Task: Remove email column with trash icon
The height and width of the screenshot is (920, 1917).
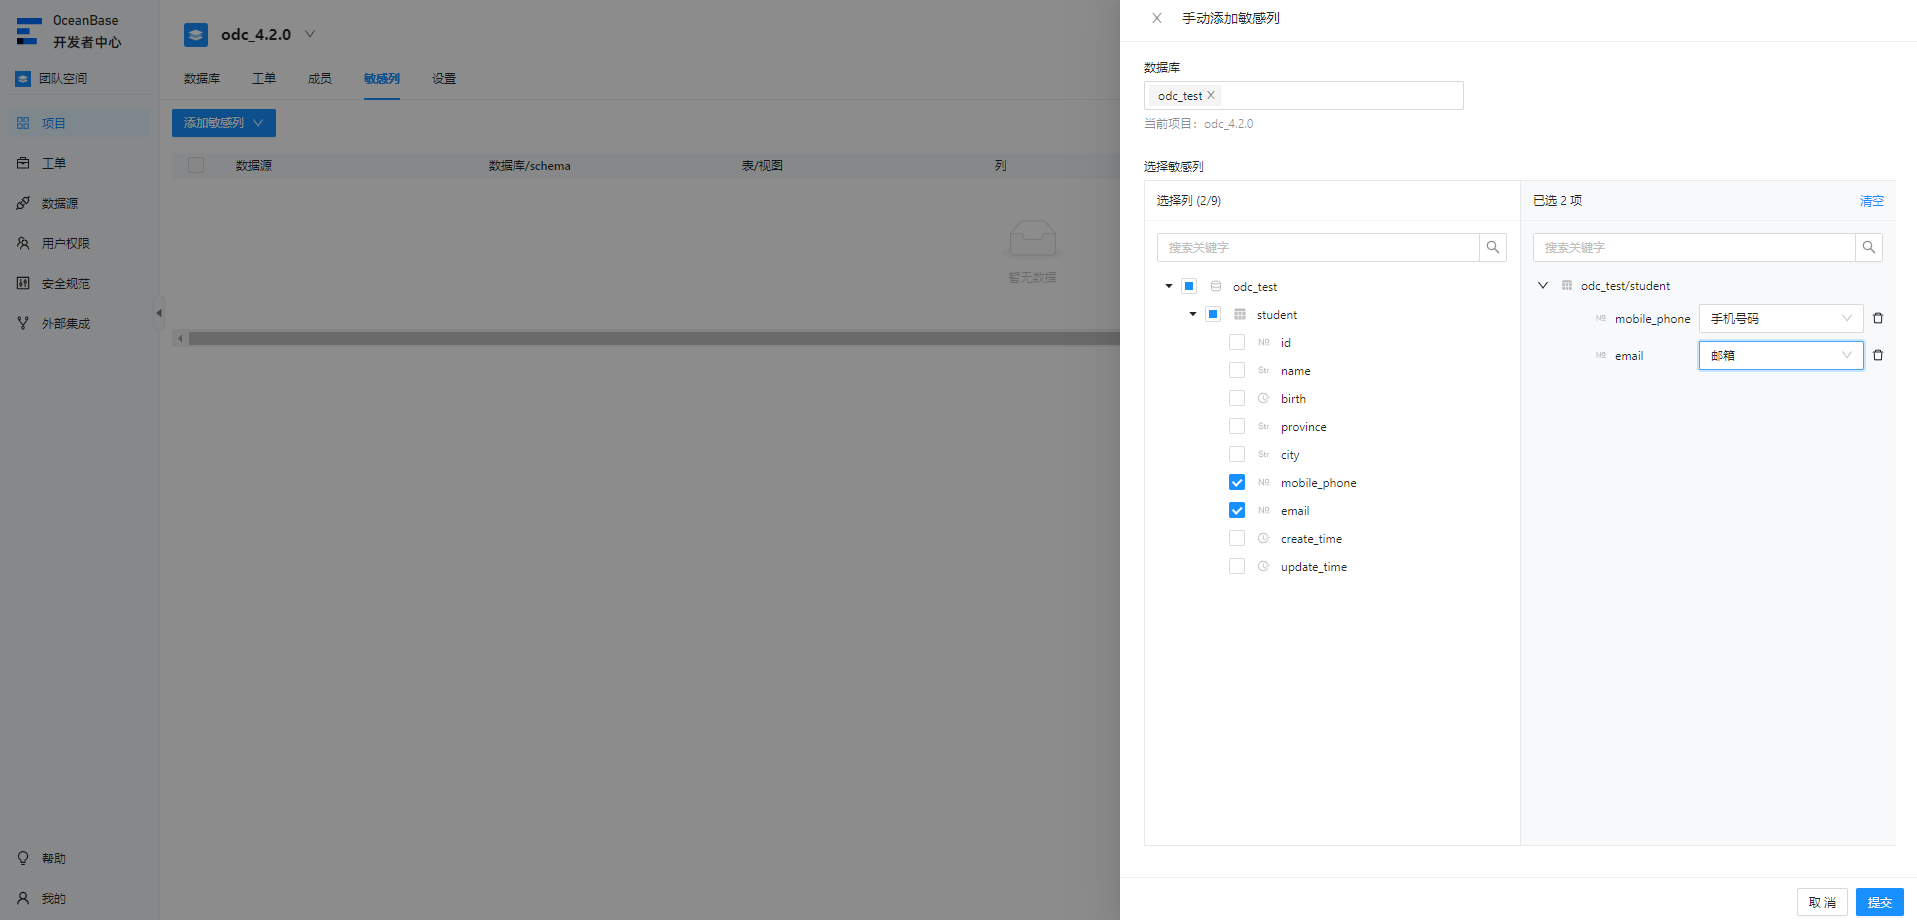Action: click(1878, 355)
